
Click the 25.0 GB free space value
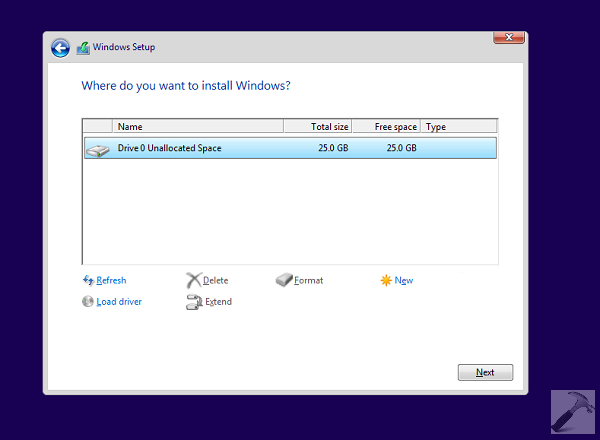click(x=401, y=148)
